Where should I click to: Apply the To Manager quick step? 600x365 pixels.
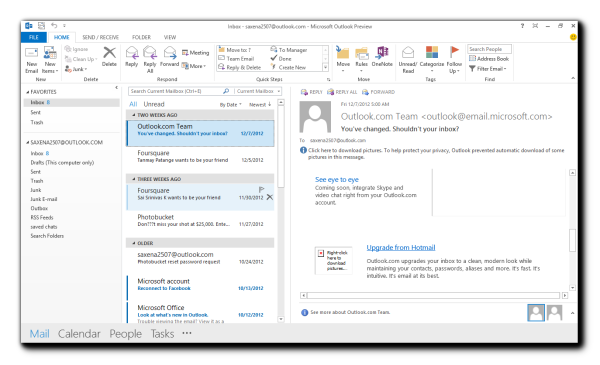click(289, 50)
